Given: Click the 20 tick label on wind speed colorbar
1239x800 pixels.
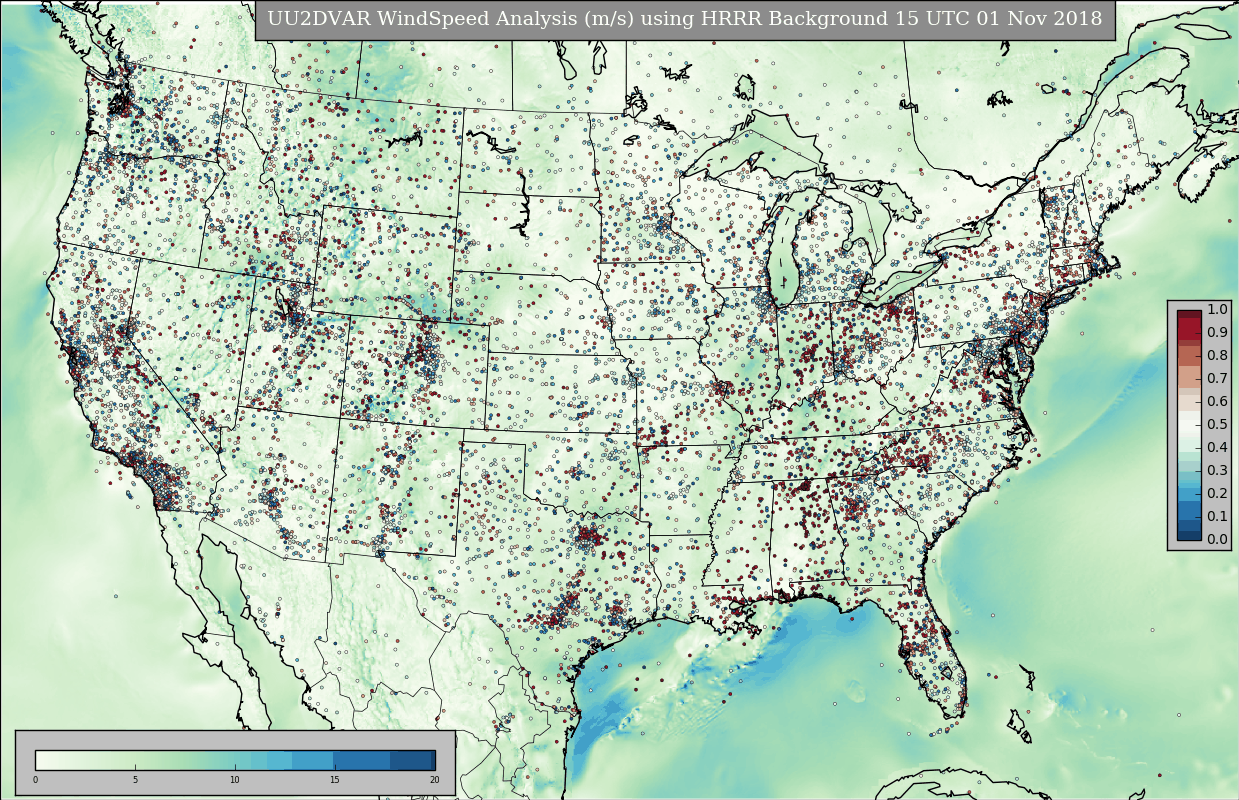Looking at the screenshot, I should coord(434,780).
